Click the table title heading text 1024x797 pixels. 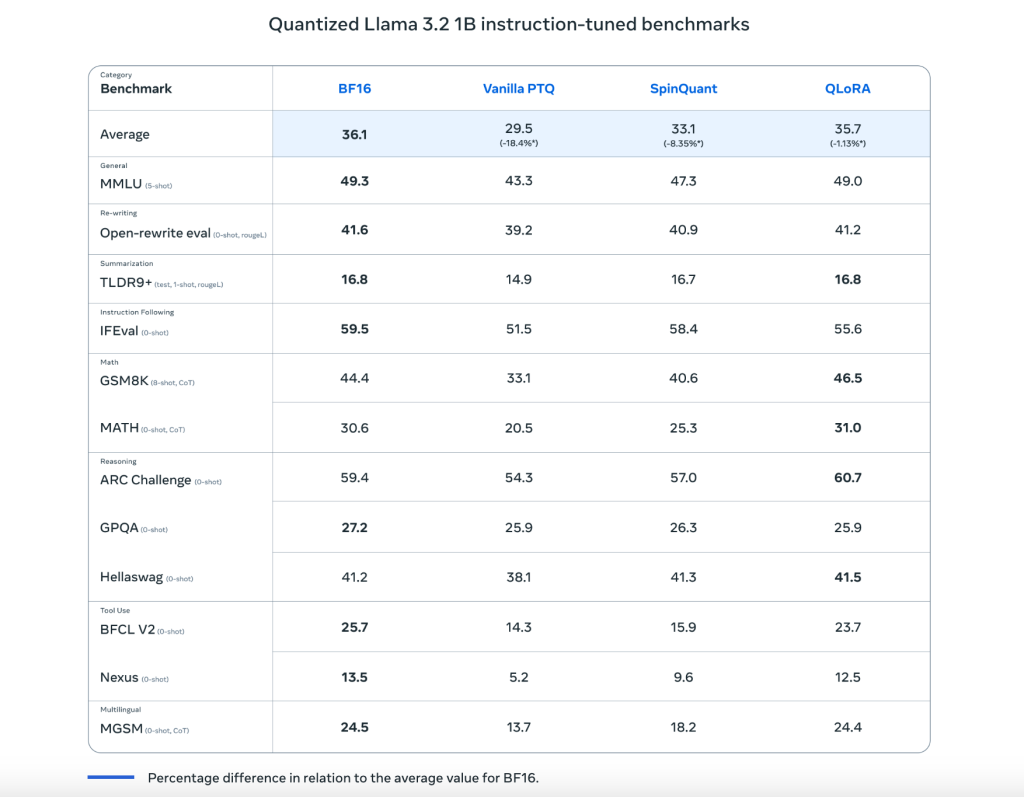coord(509,25)
